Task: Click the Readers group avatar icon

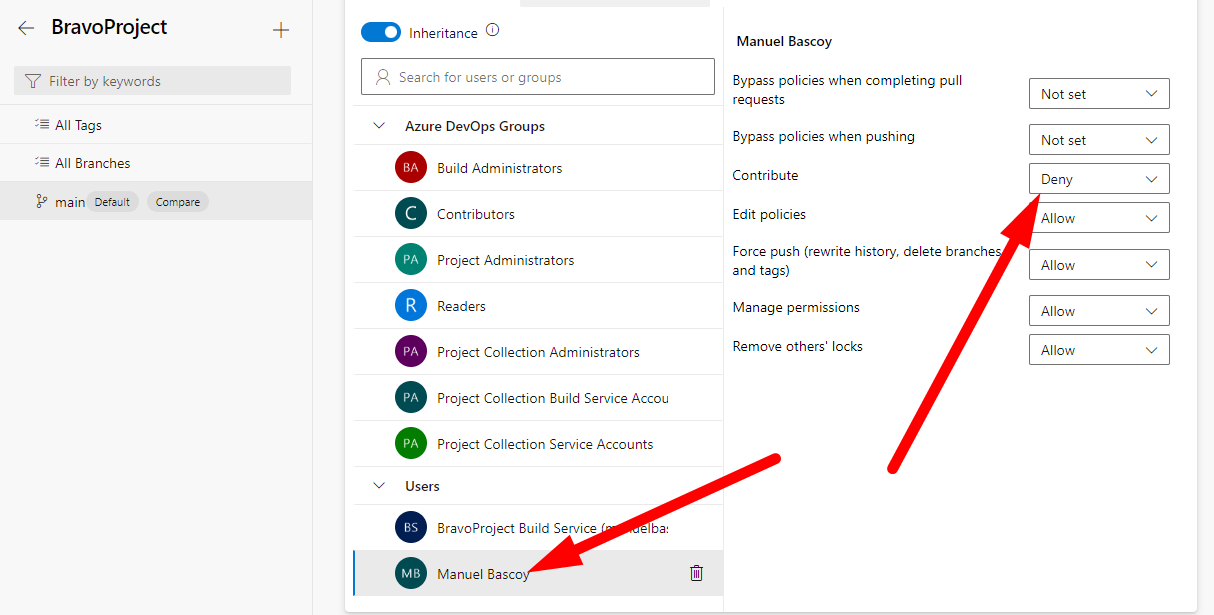Action: click(x=410, y=306)
